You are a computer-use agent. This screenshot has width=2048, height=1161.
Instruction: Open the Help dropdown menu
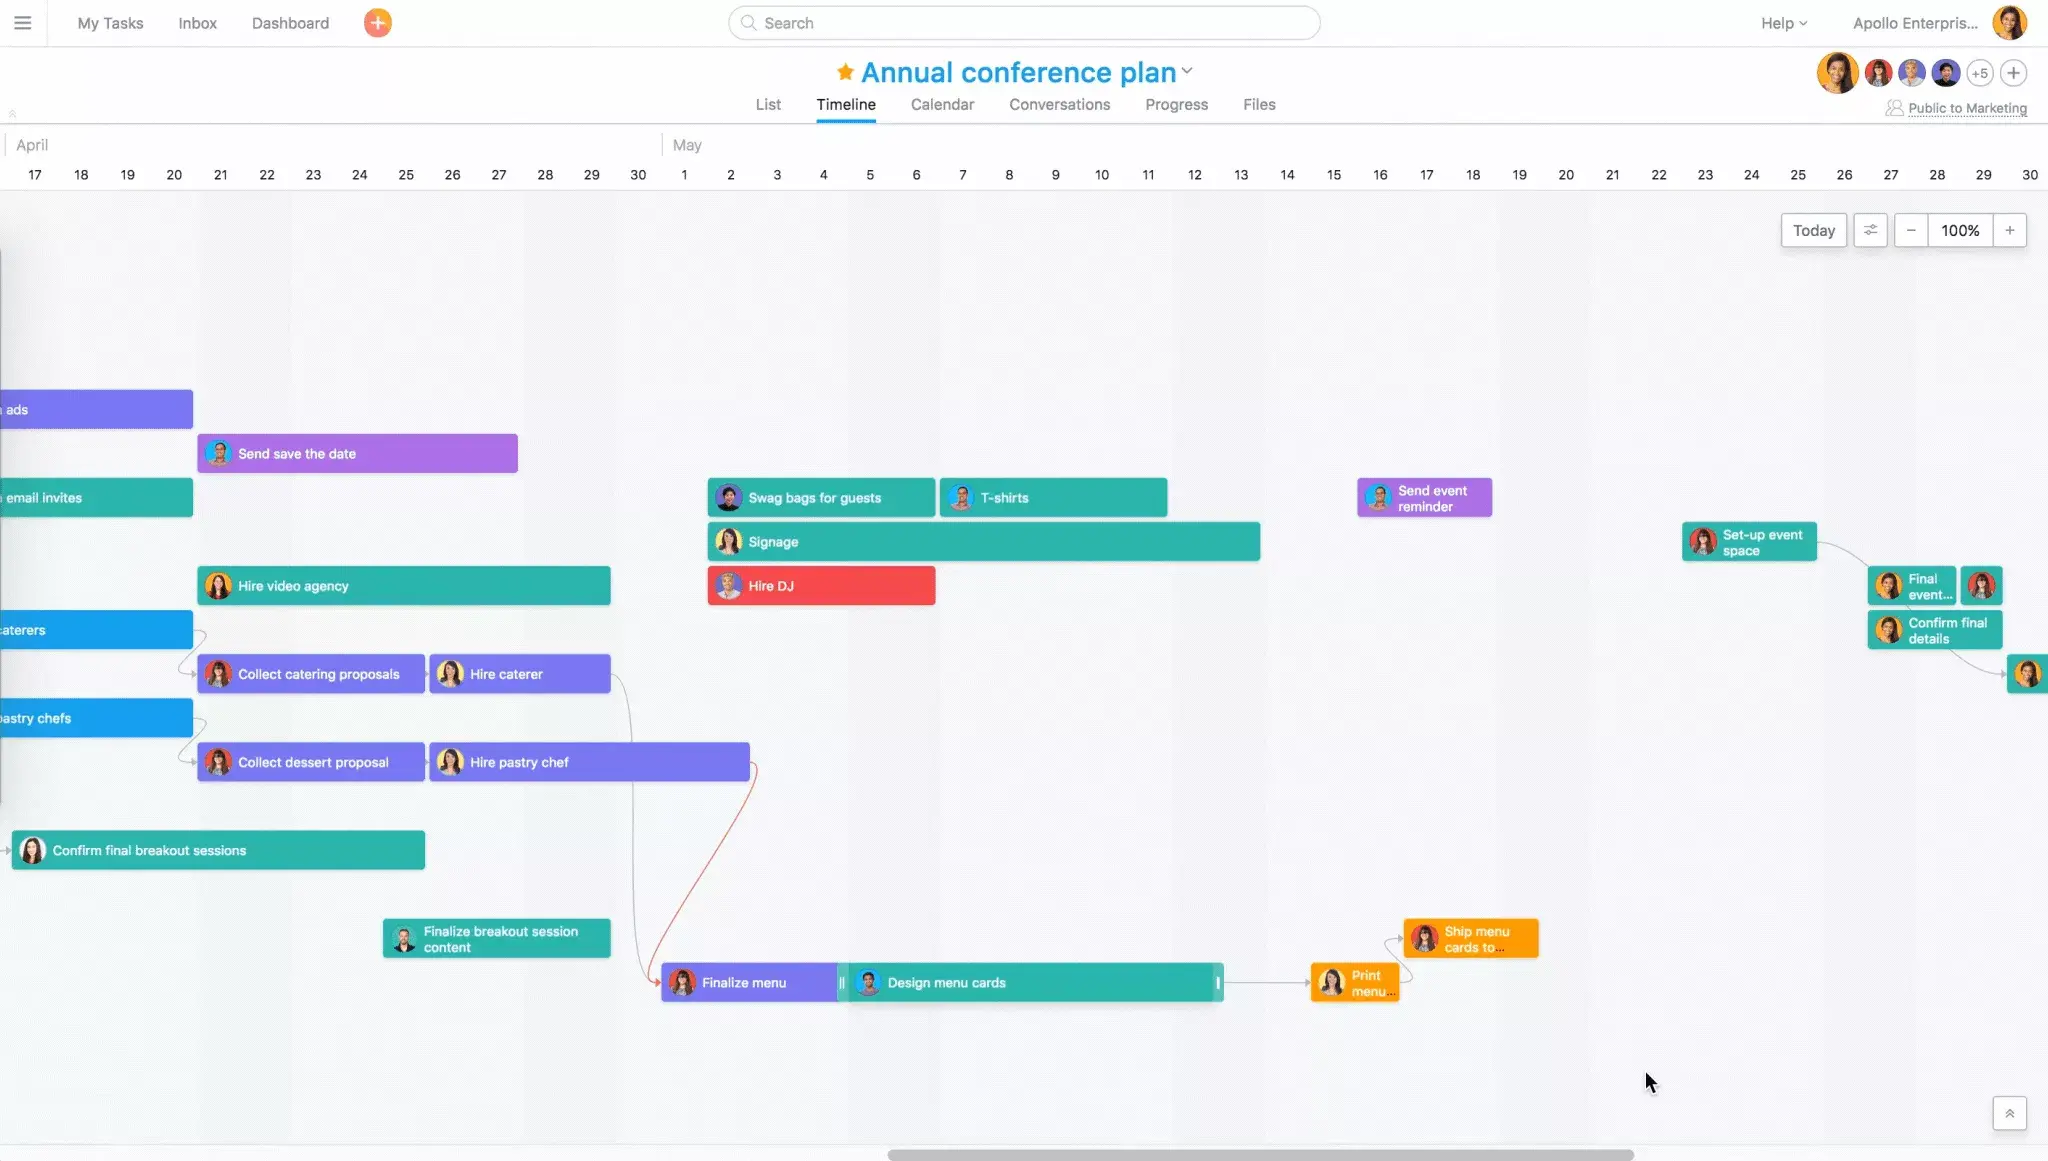click(1782, 21)
